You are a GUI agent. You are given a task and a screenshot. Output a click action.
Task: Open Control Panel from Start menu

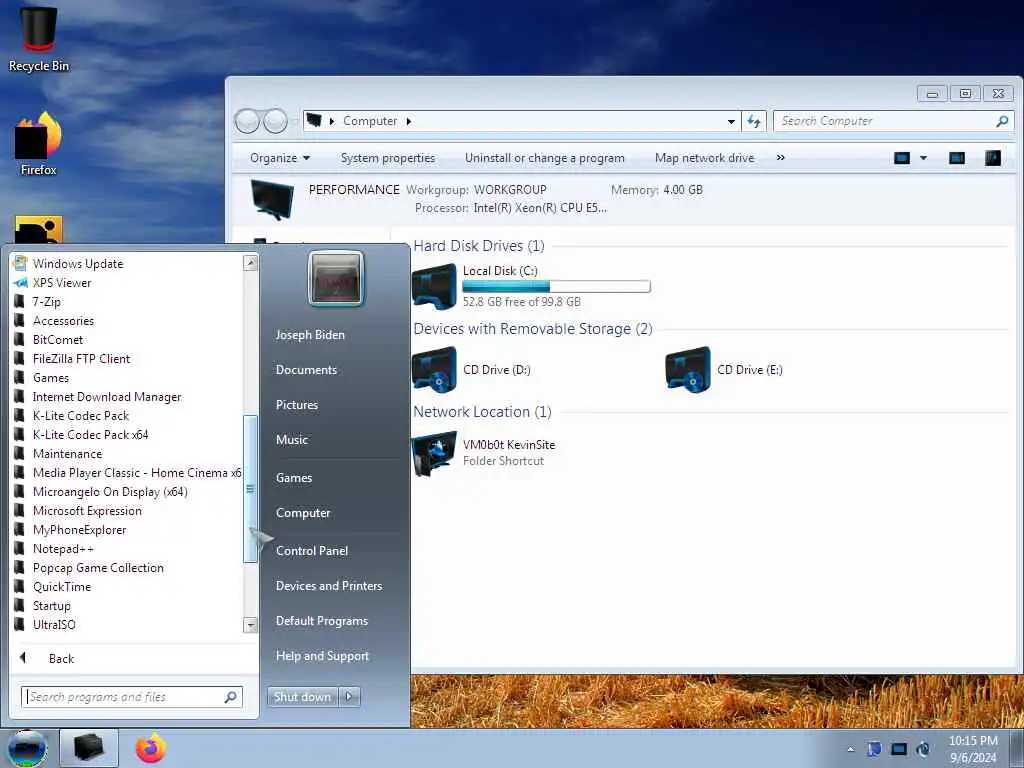tap(312, 551)
